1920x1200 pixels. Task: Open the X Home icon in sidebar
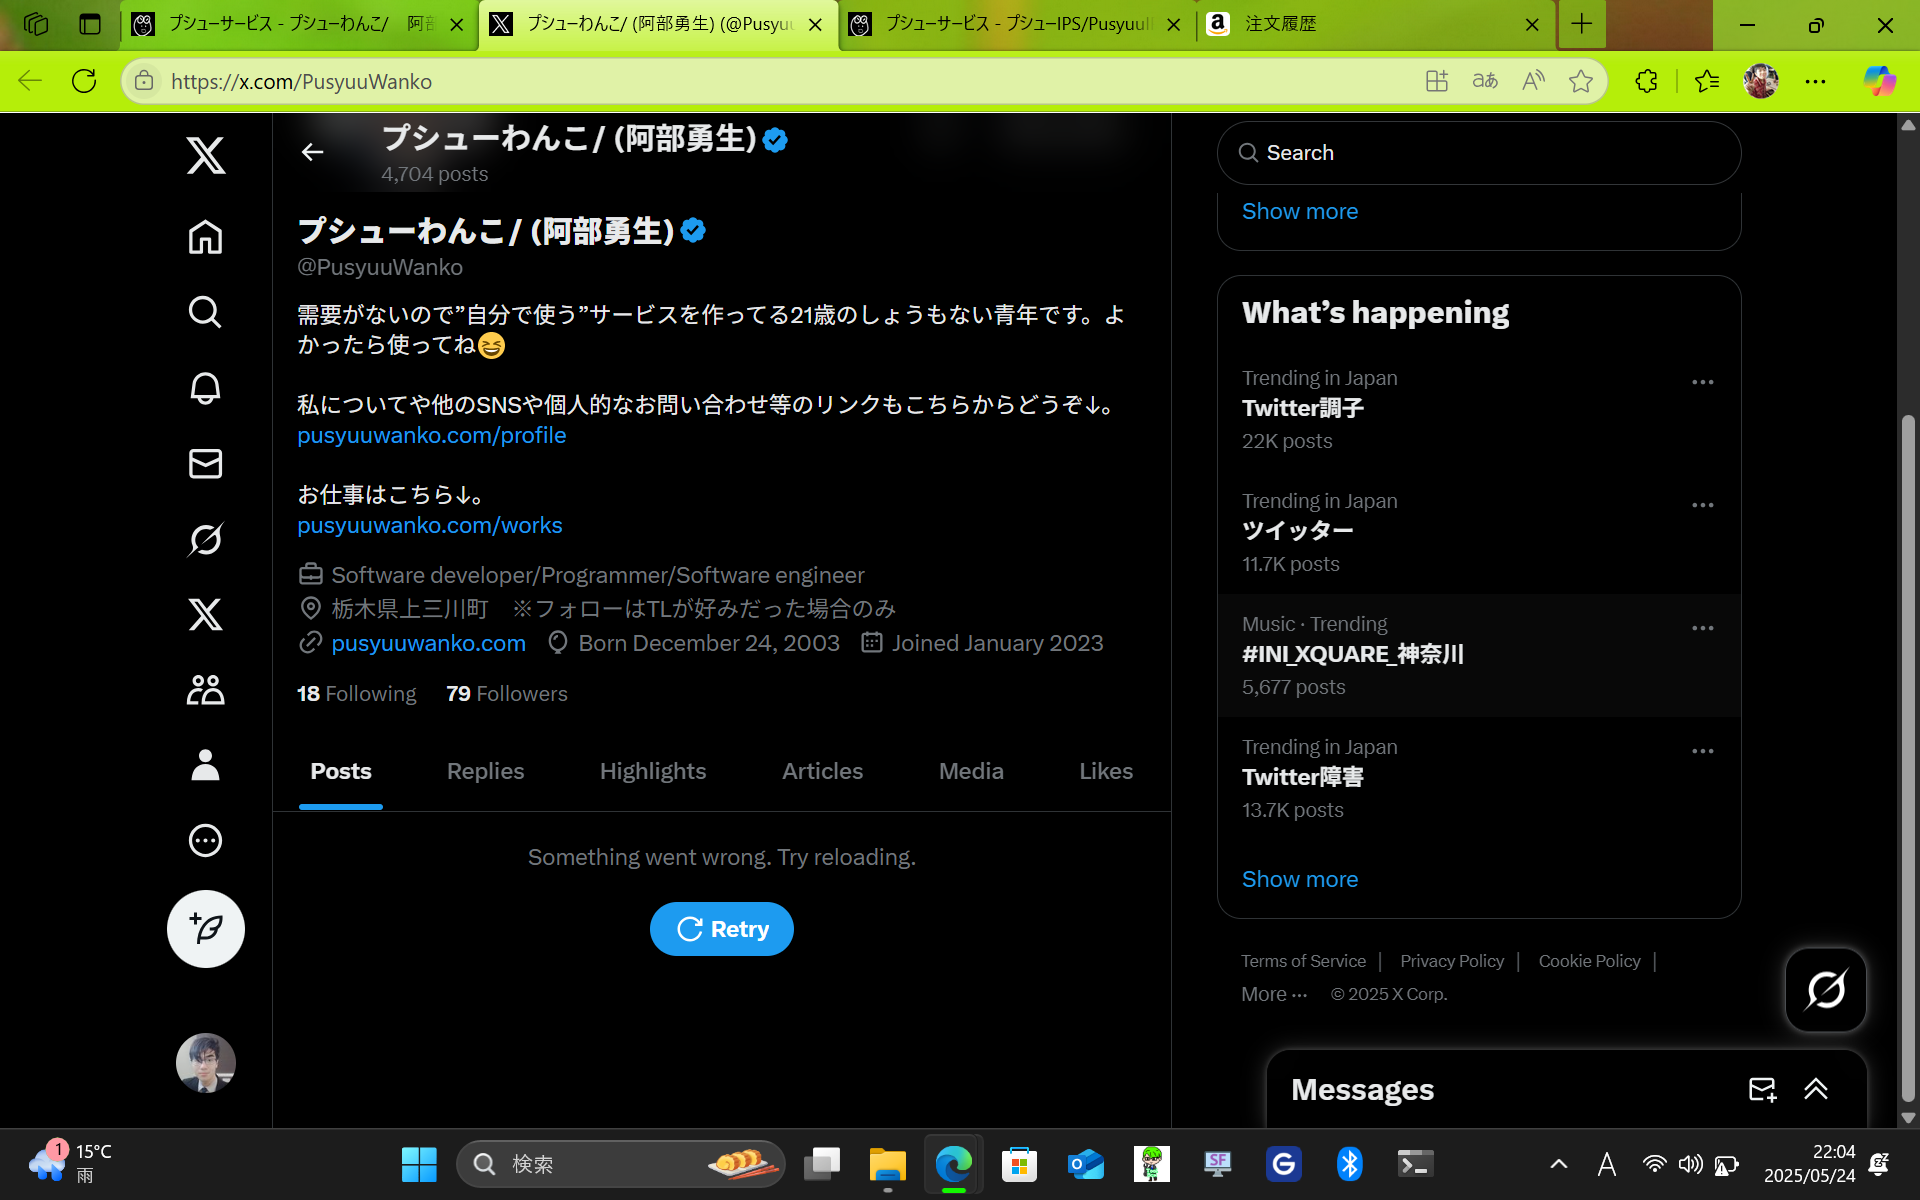pyautogui.click(x=205, y=237)
